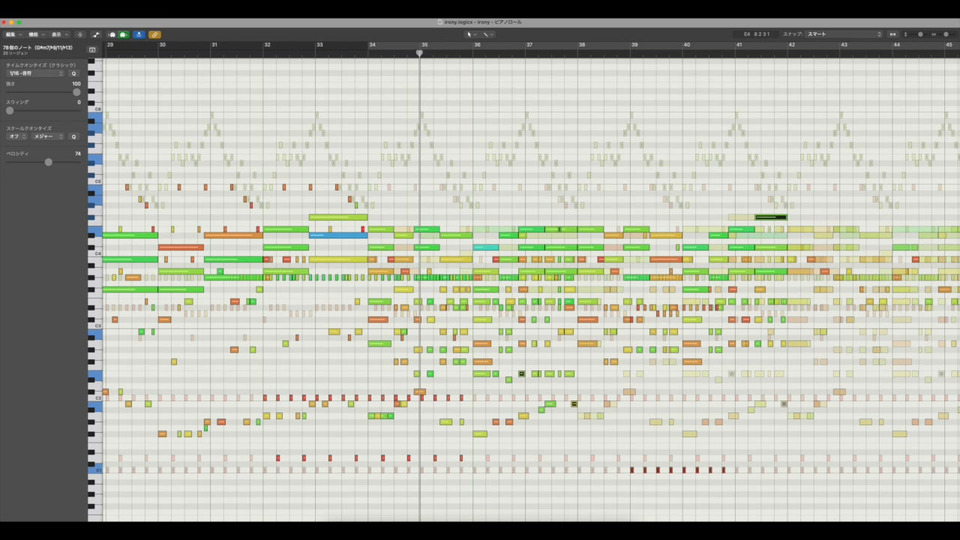Click bar 38 in the ruler
The width and height of the screenshot is (960, 540).
(x=582, y=45)
